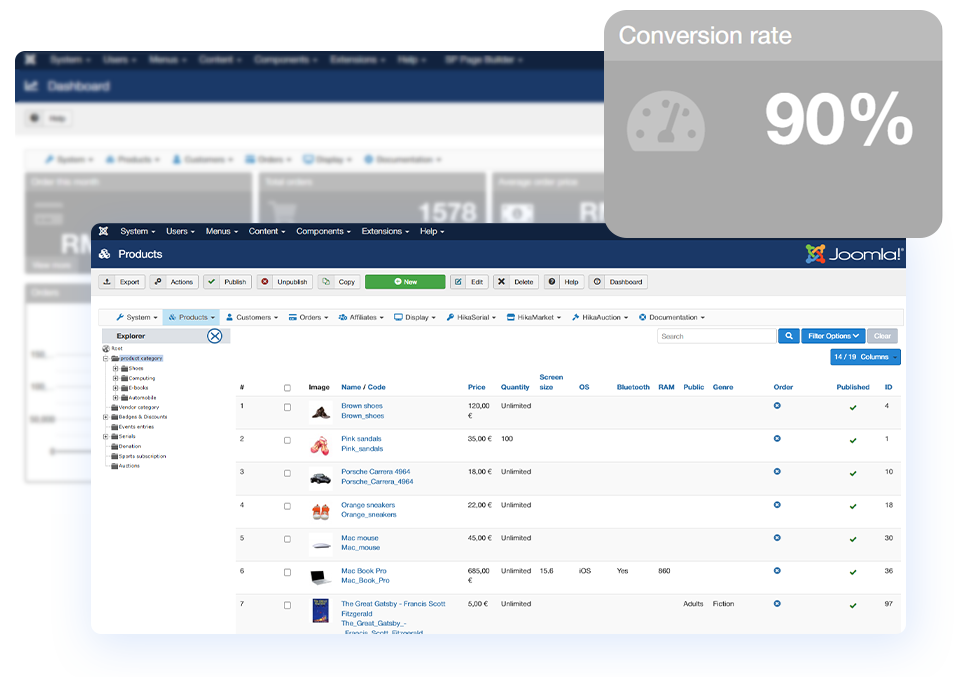
Task: Open the HikaShop Products dropdown menu
Action: point(191,317)
